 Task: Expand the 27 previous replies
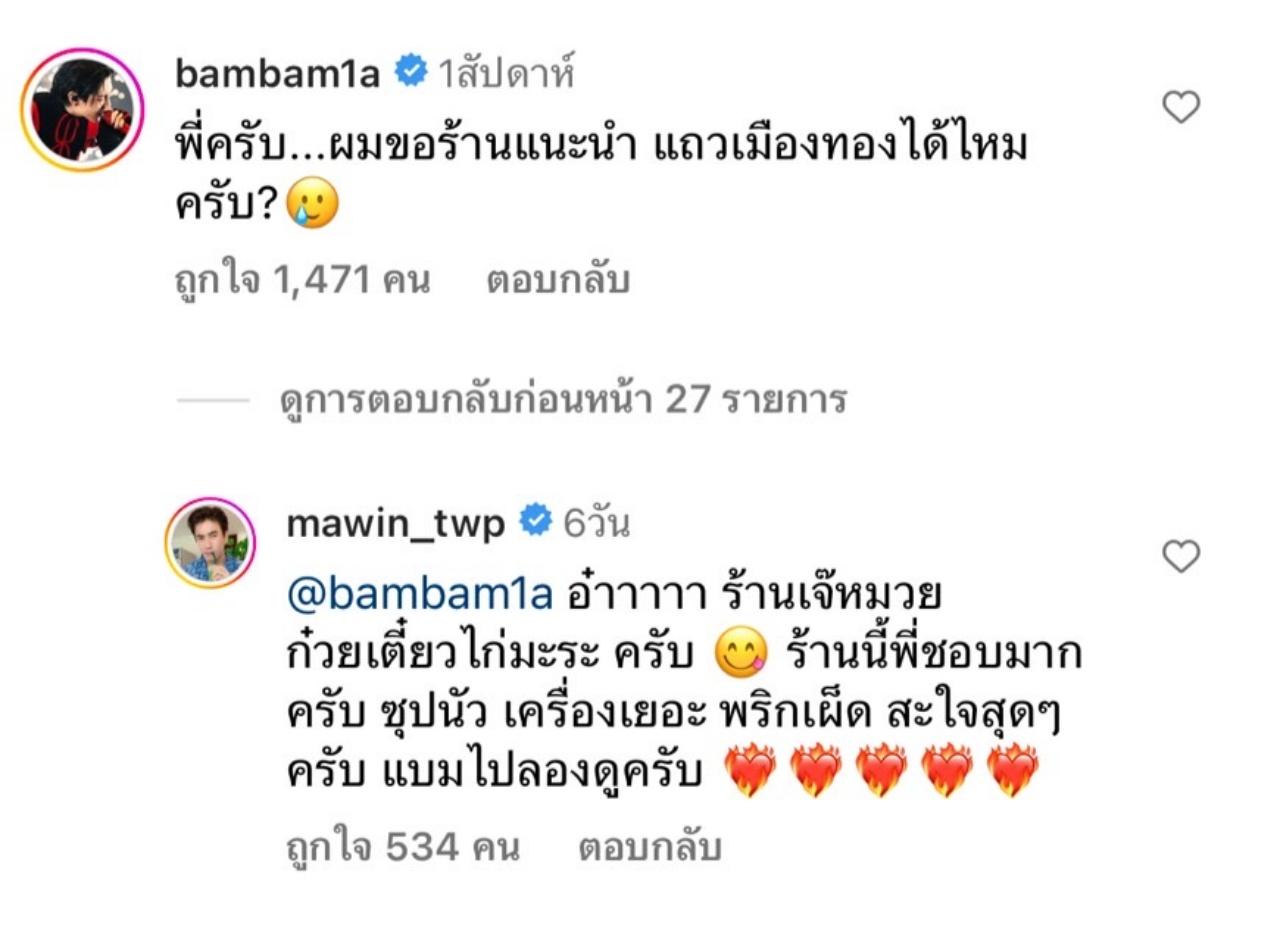[x=563, y=401]
